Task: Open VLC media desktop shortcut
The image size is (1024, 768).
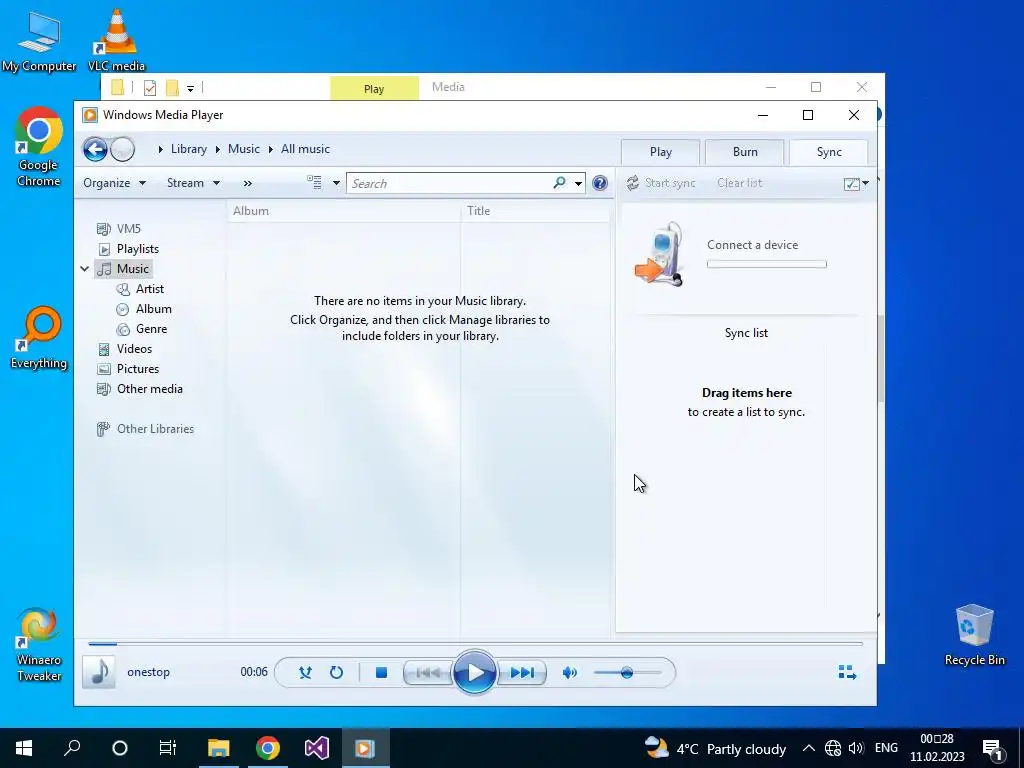Action: pyautogui.click(x=117, y=40)
